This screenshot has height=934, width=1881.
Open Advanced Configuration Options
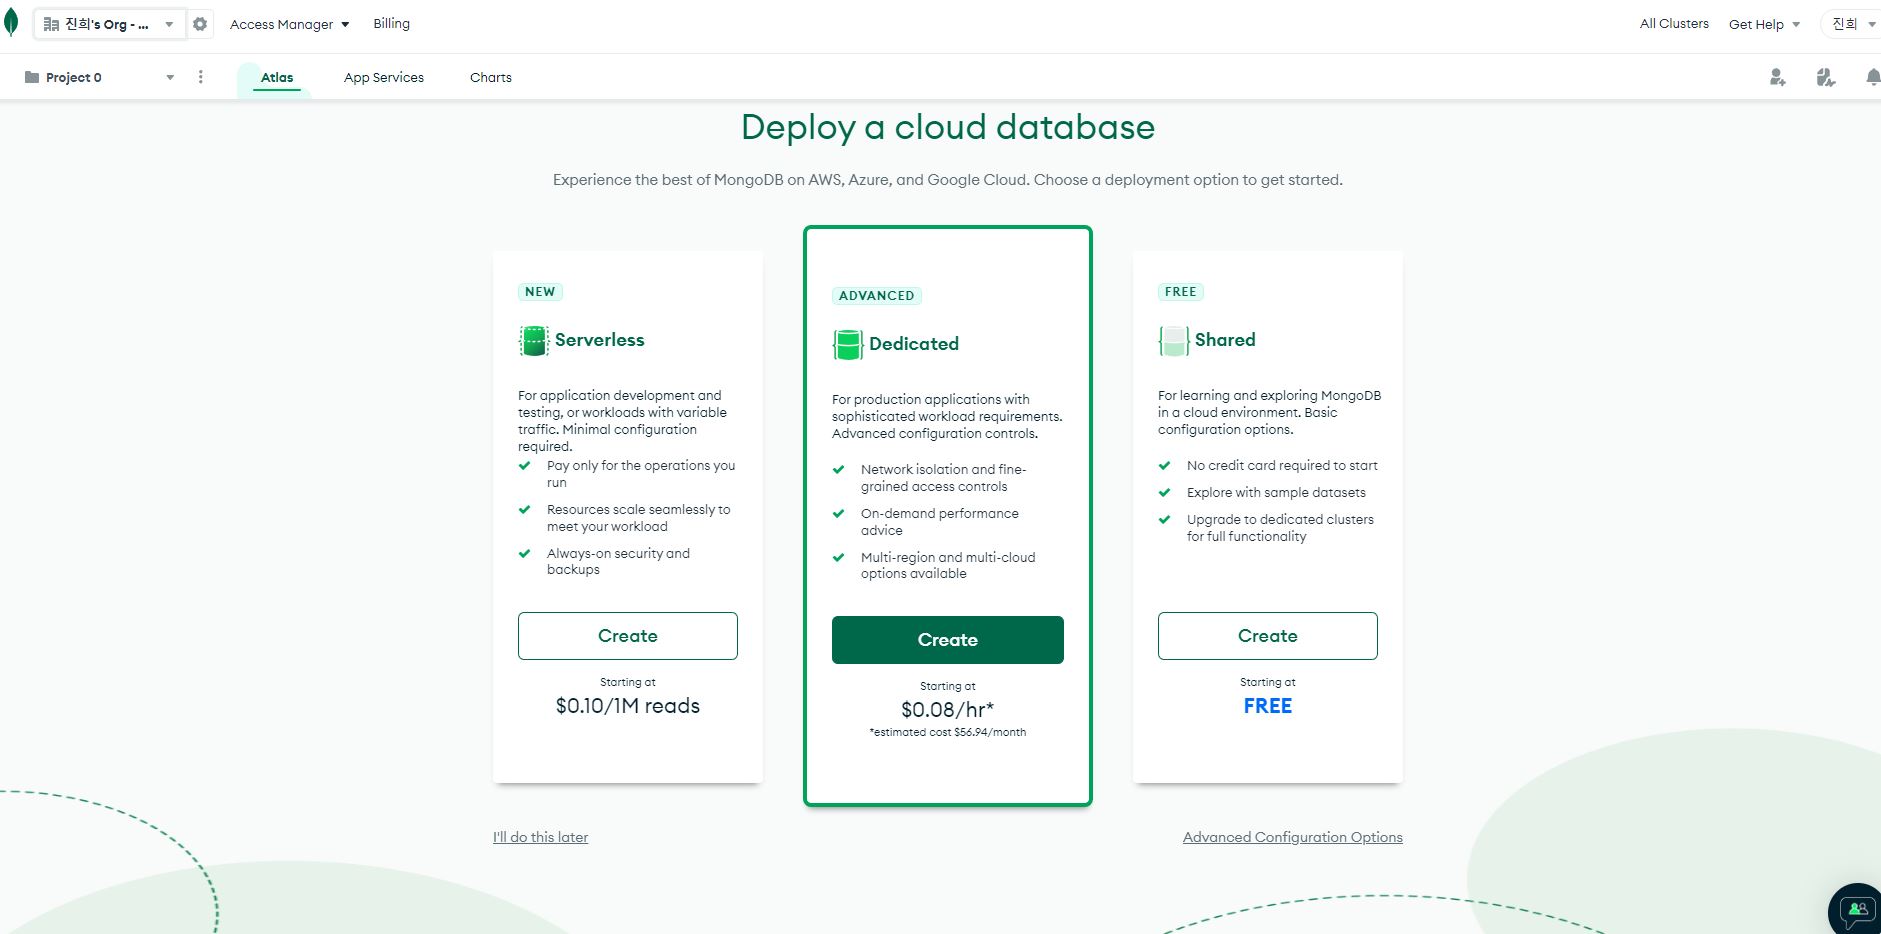click(1293, 837)
